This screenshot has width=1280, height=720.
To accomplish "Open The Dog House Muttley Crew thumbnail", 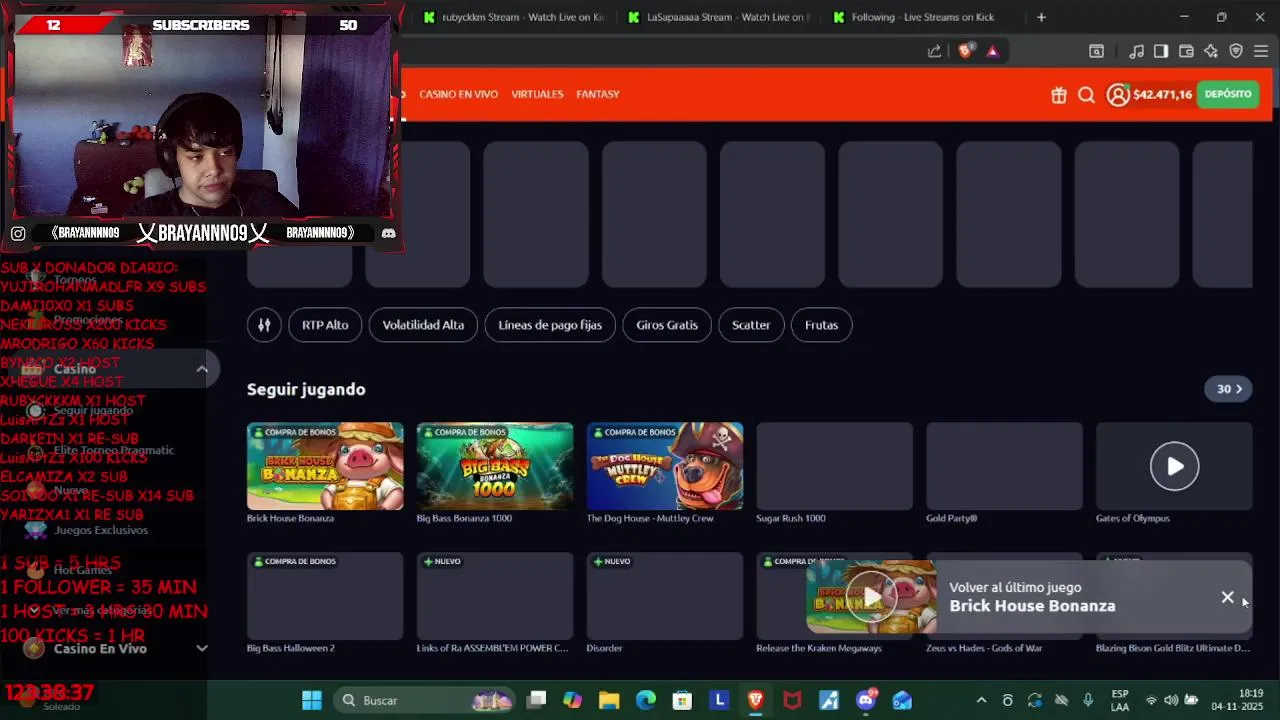I will [665, 466].
